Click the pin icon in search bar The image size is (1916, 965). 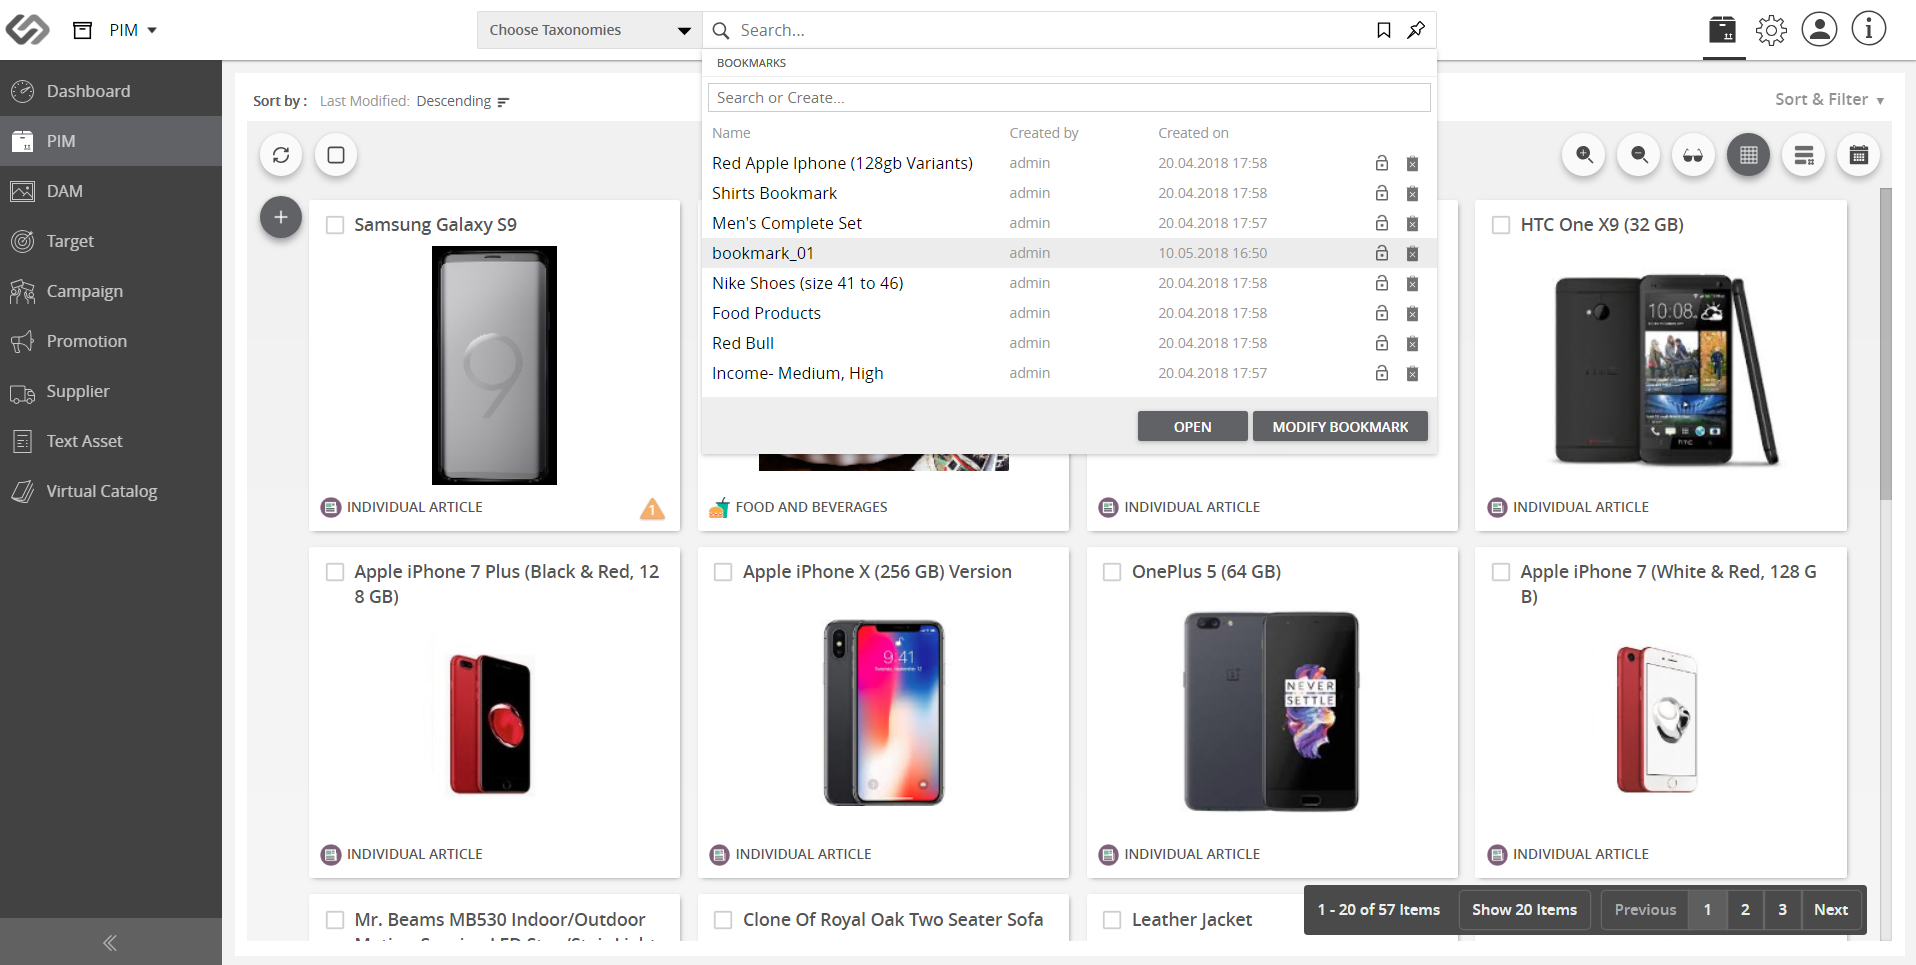click(x=1416, y=30)
